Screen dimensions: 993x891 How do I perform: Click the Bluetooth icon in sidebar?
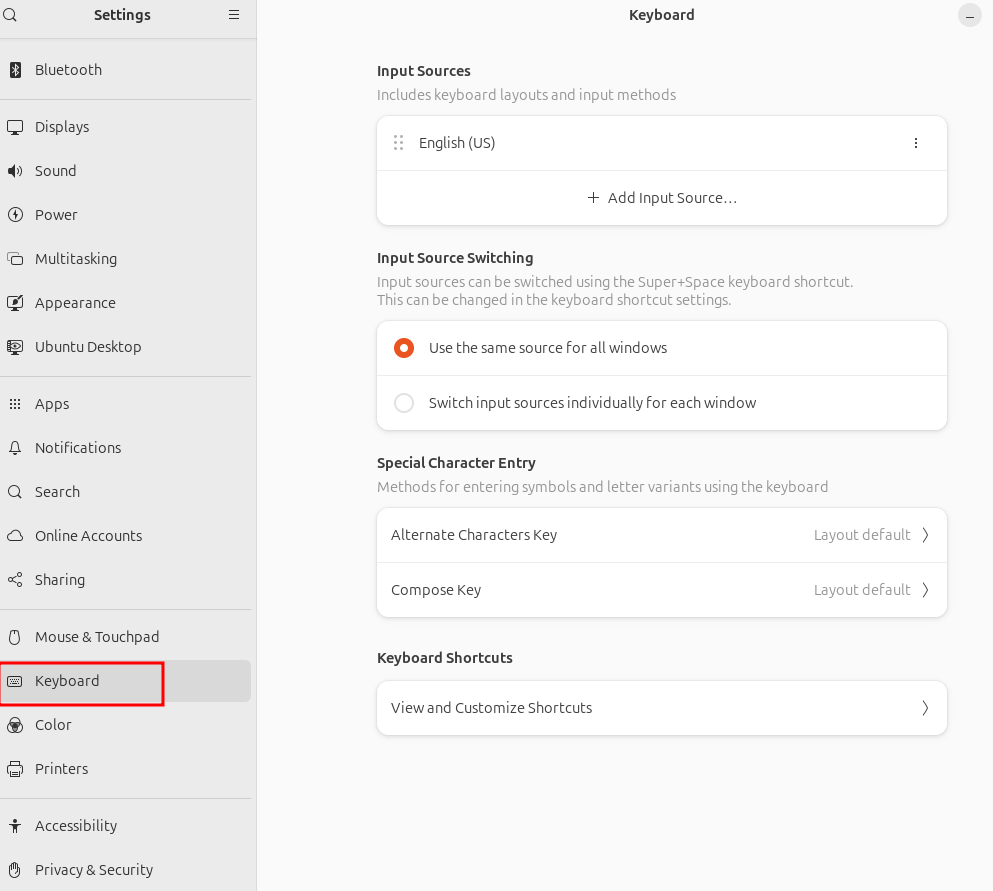coord(15,70)
